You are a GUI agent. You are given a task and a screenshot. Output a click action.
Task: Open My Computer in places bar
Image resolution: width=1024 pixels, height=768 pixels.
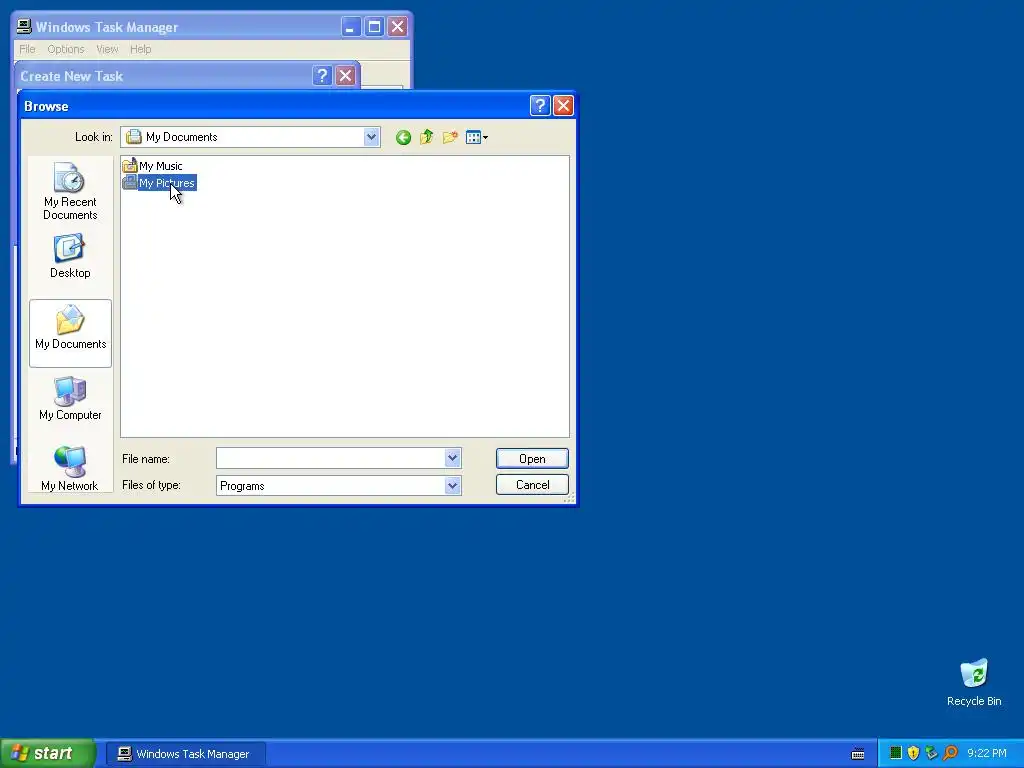[70, 399]
